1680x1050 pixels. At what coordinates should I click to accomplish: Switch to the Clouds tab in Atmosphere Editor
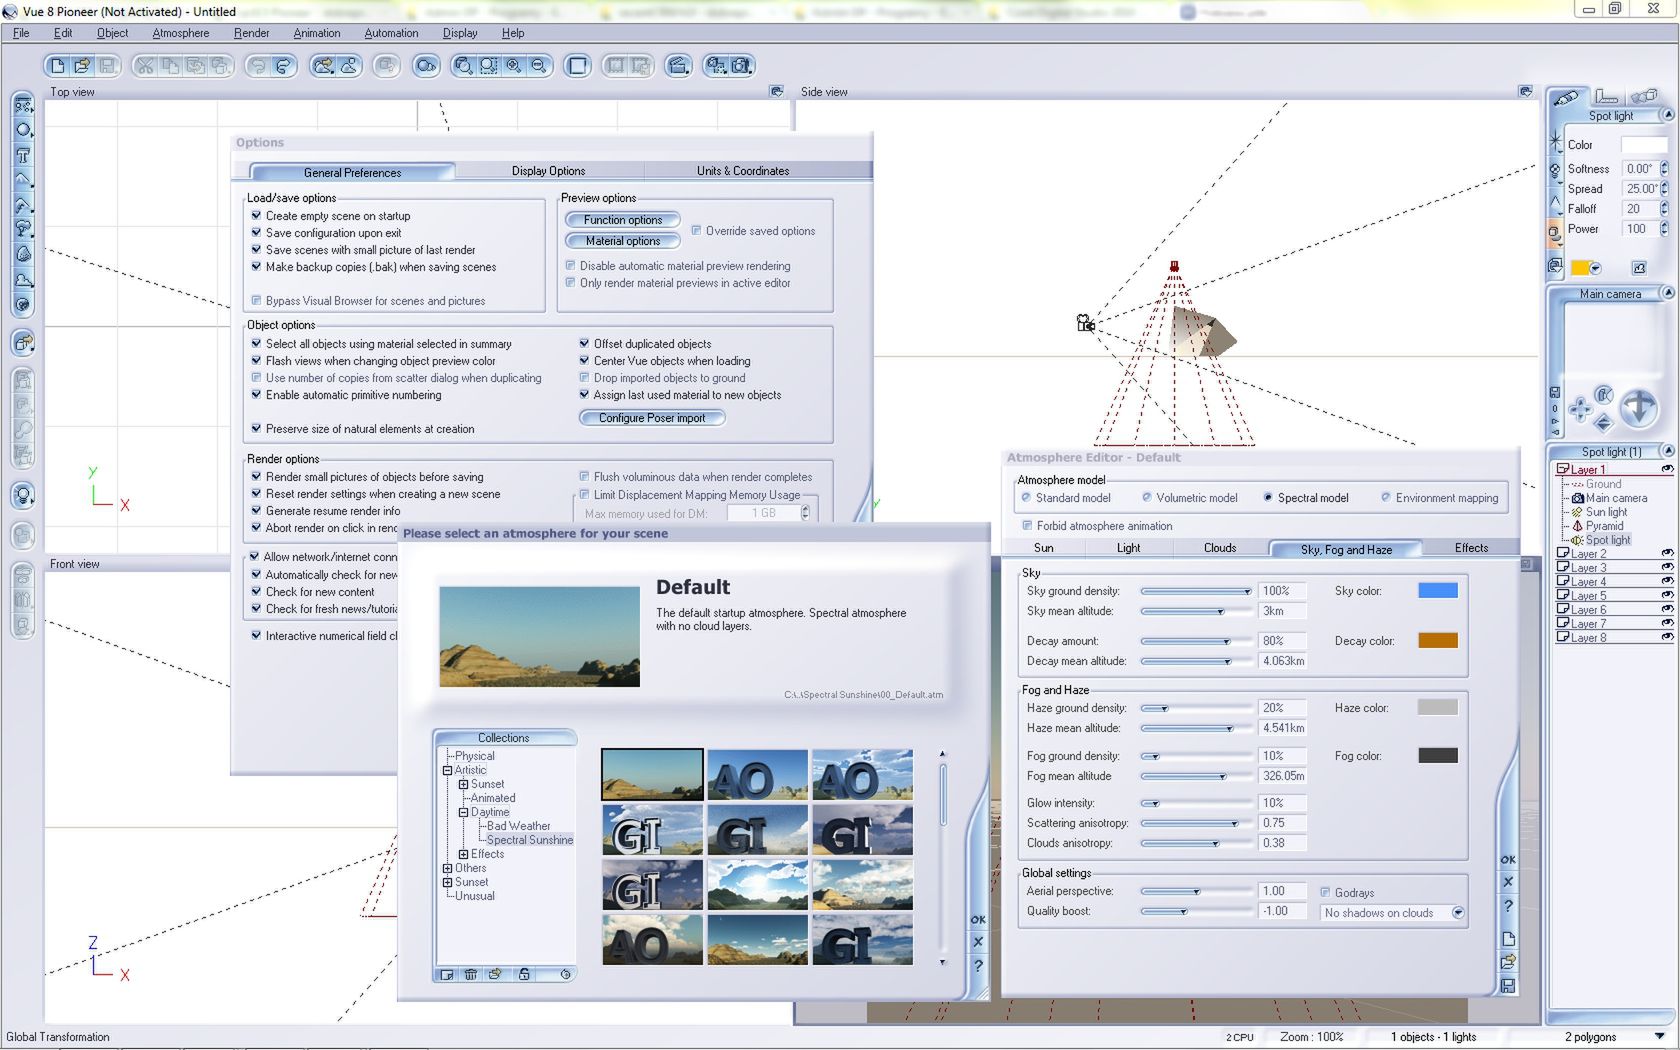pos(1219,548)
